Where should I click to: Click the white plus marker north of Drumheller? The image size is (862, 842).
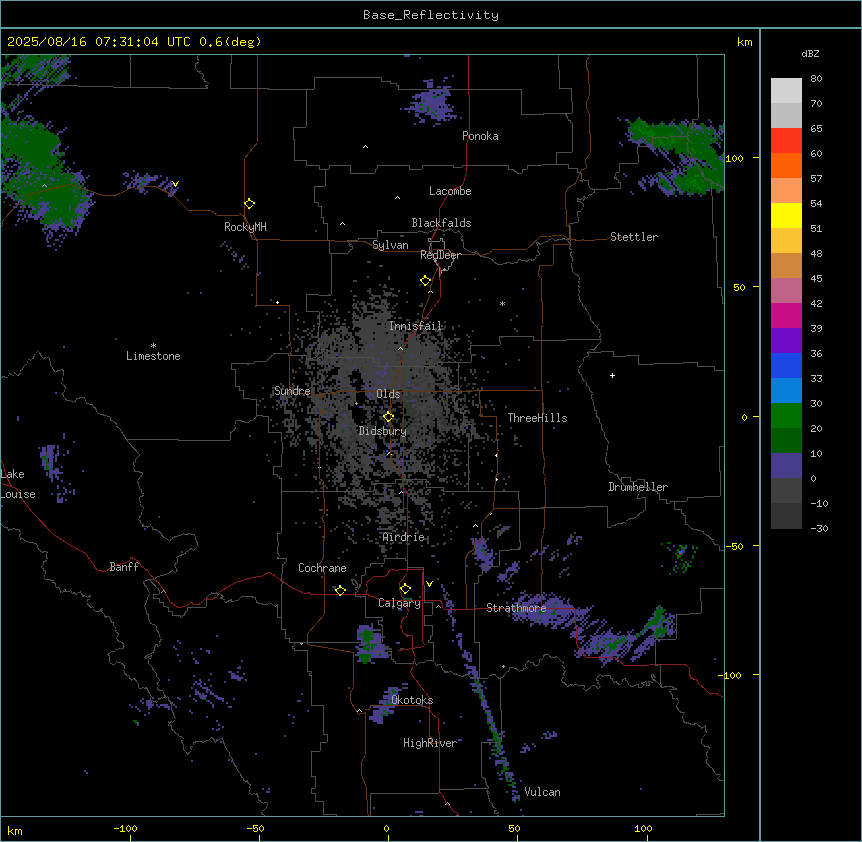[x=612, y=375]
